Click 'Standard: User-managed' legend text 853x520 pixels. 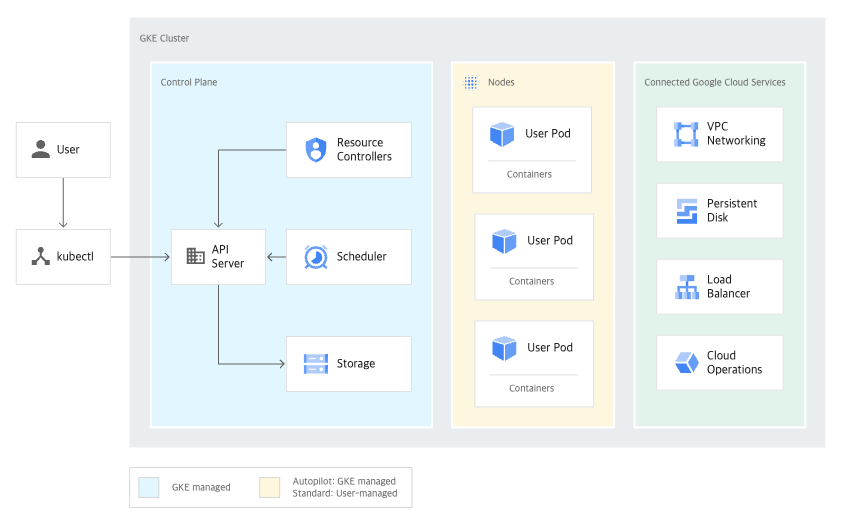[345, 493]
